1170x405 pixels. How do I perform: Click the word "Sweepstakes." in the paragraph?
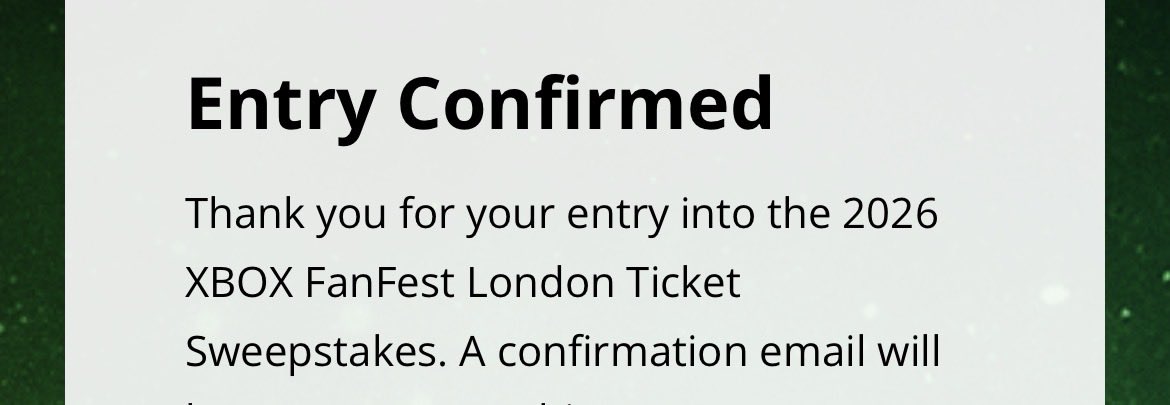pyautogui.click(x=316, y=354)
